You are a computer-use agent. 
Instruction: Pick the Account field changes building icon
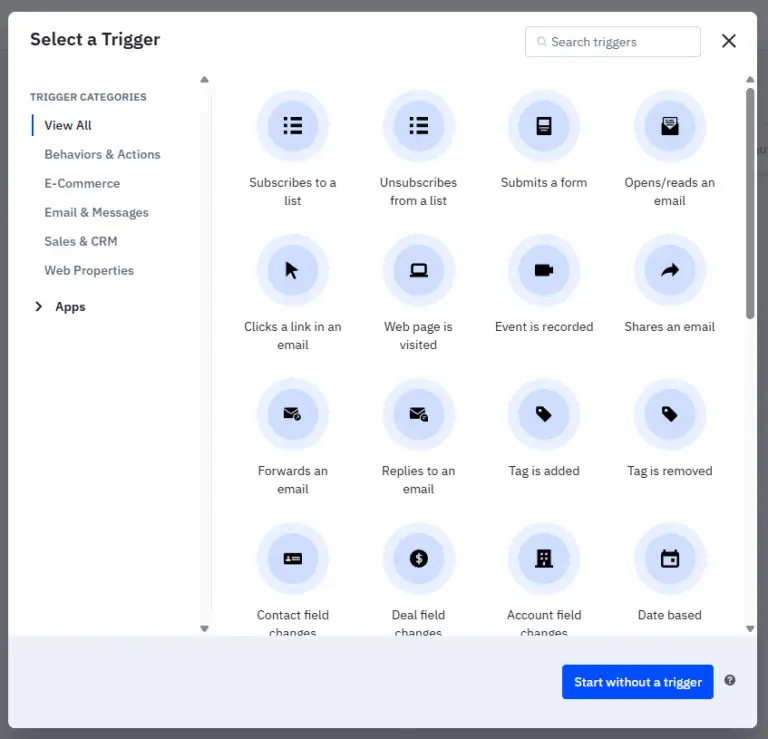coord(544,559)
